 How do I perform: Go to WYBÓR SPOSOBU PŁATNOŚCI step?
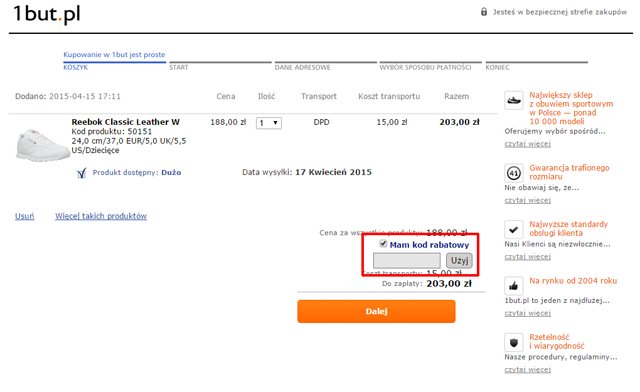pos(425,67)
